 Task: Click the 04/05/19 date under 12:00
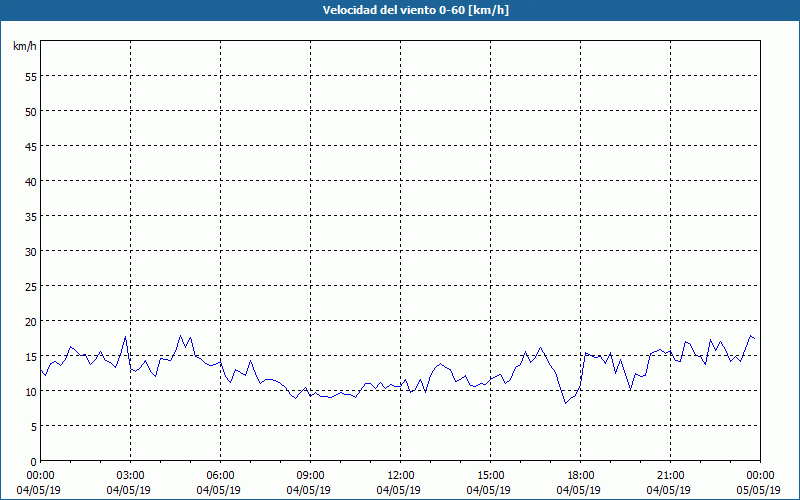pos(398,490)
